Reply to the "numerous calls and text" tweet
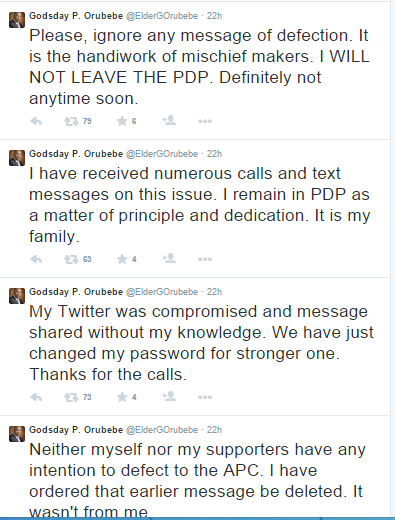Image resolution: width=395 pixels, height=520 pixels. [36, 259]
